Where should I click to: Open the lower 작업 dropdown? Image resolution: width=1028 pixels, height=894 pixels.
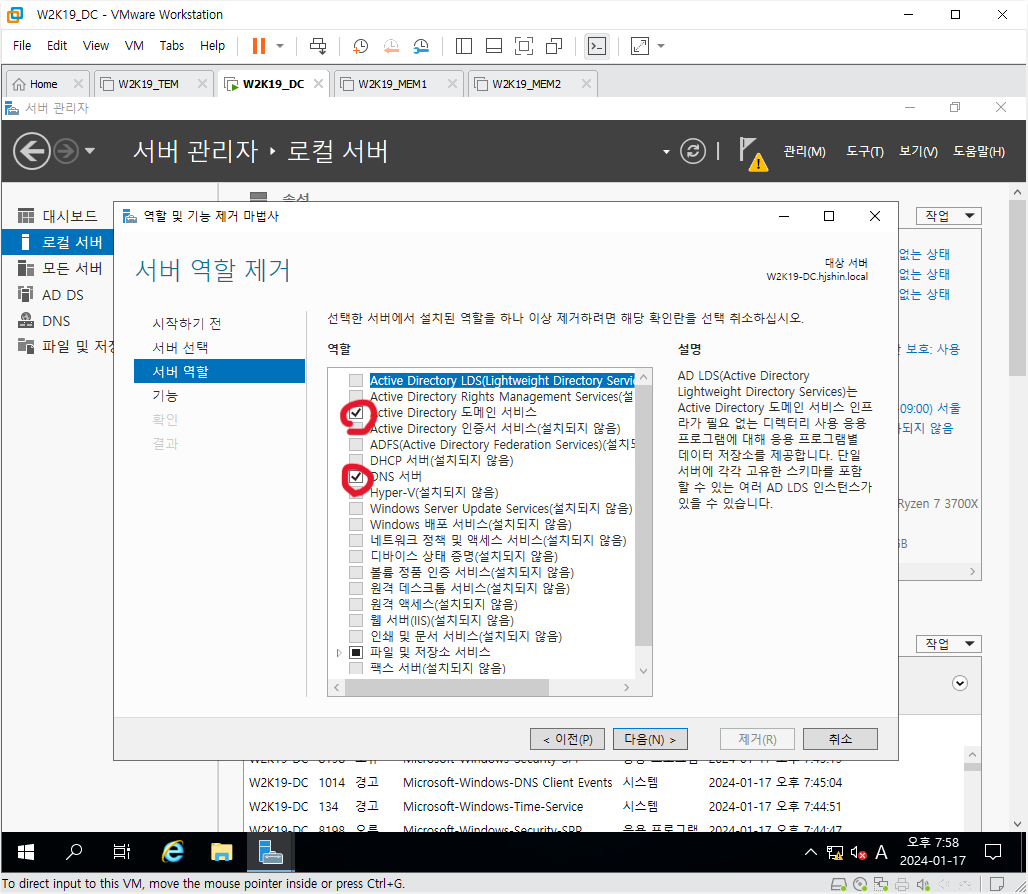click(x=949, y=644)
